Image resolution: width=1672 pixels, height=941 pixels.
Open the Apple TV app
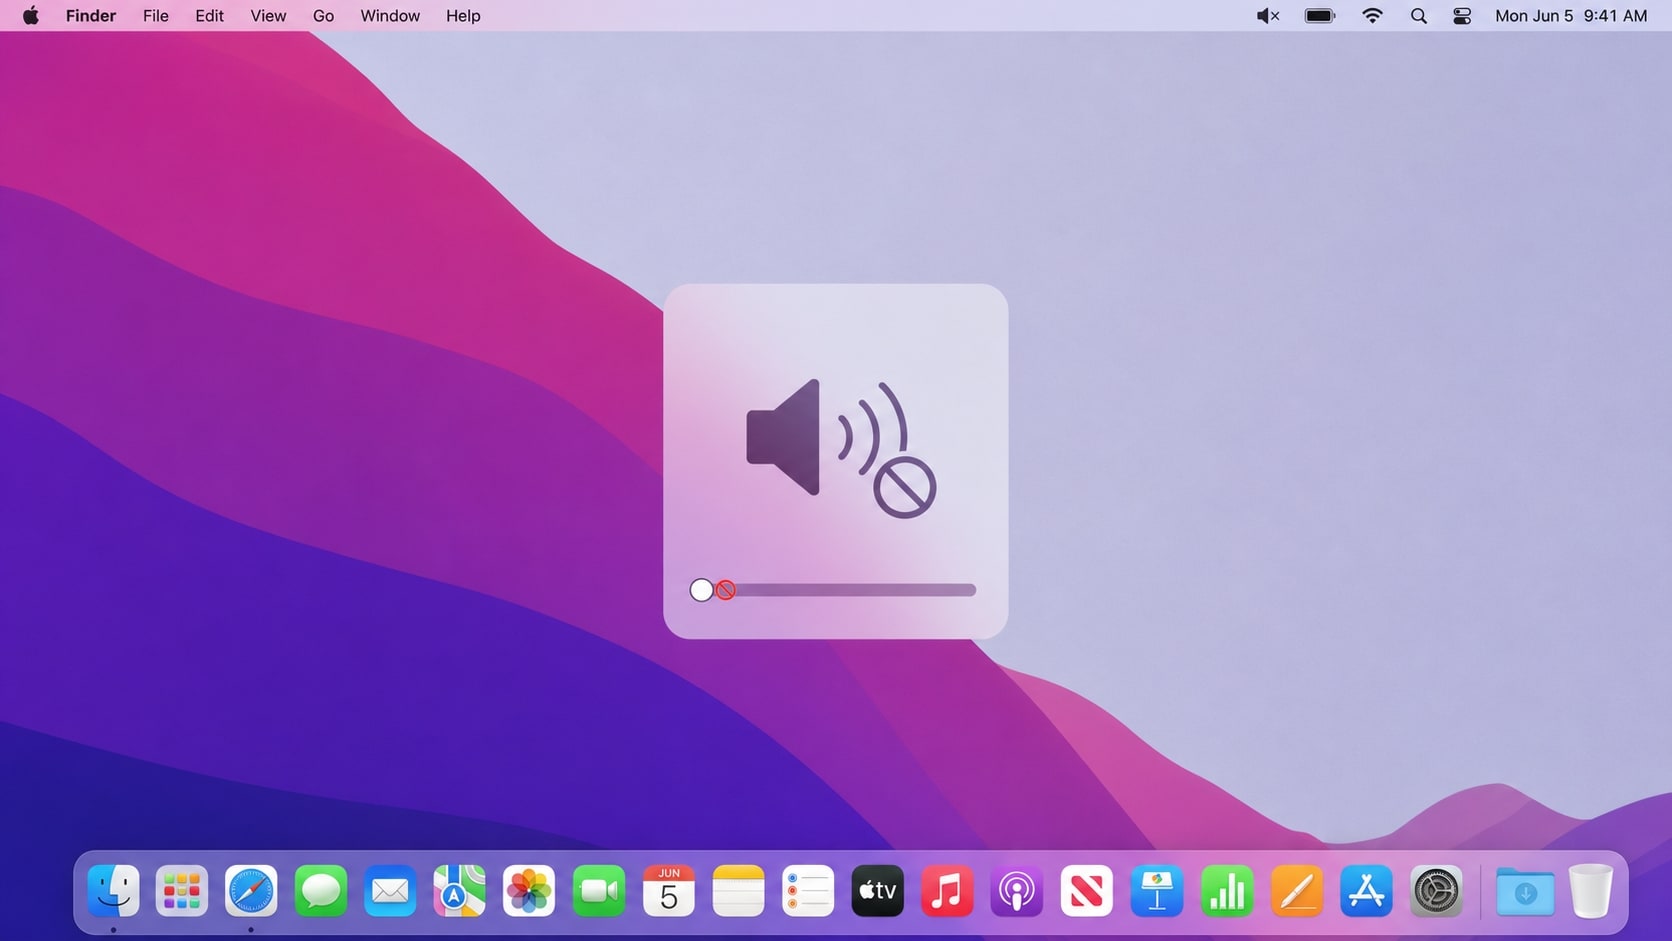tap(877, 890)
